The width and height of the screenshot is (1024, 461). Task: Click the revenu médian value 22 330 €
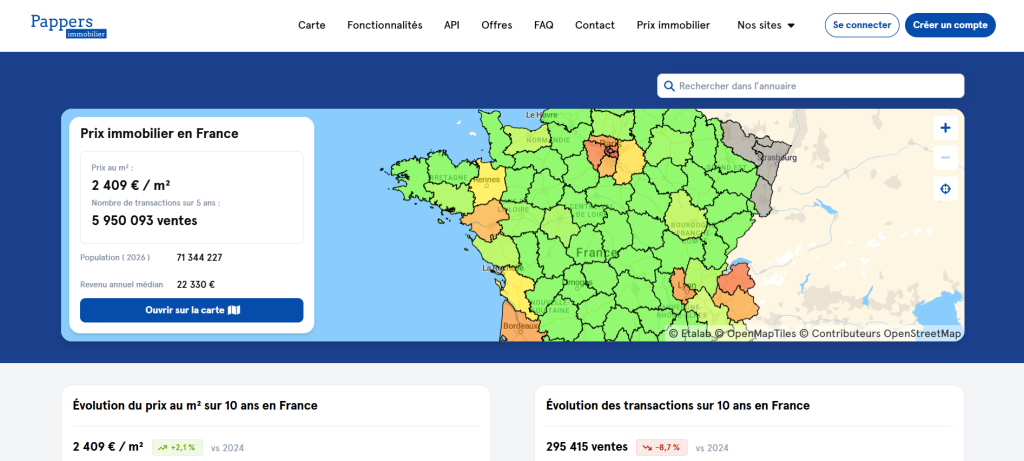[x=196, y=285]
